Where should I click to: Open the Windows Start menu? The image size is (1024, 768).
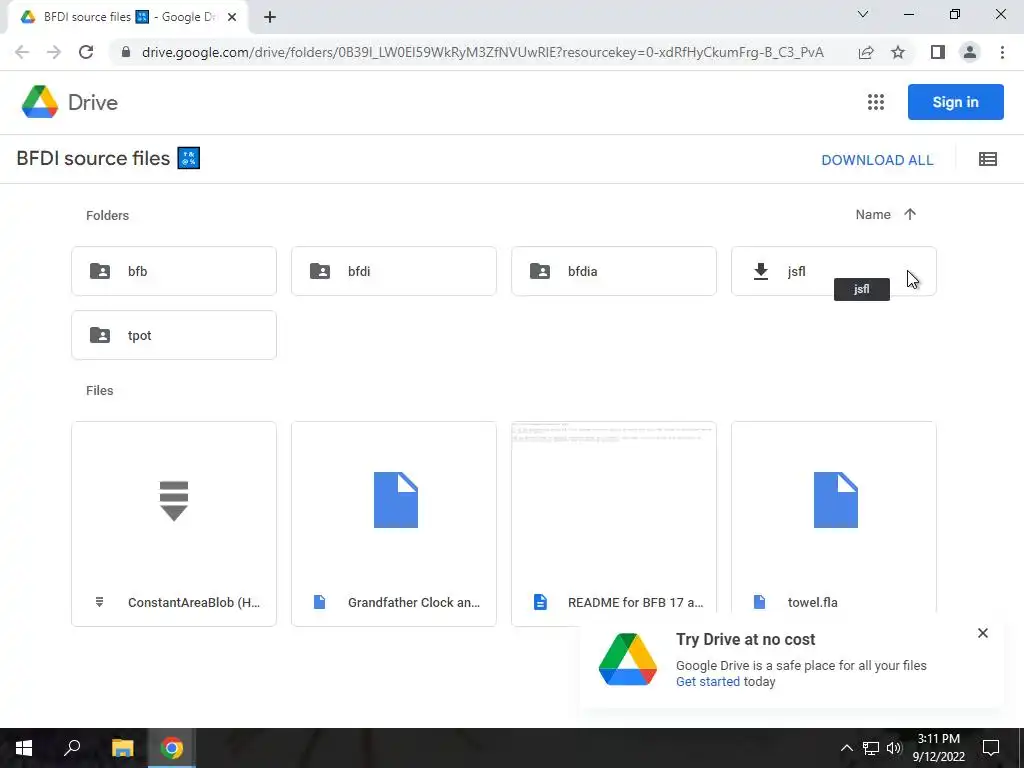(24, 748)
